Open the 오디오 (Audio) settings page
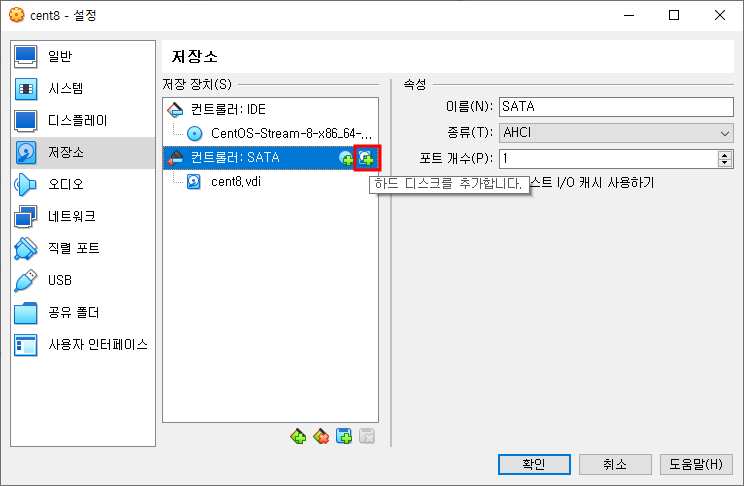 click(83, 185)
